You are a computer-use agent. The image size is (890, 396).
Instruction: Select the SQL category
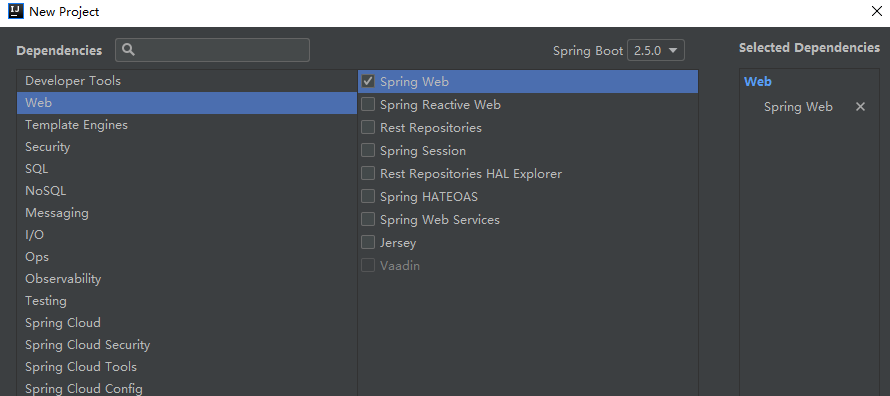[x=187, y=169]
